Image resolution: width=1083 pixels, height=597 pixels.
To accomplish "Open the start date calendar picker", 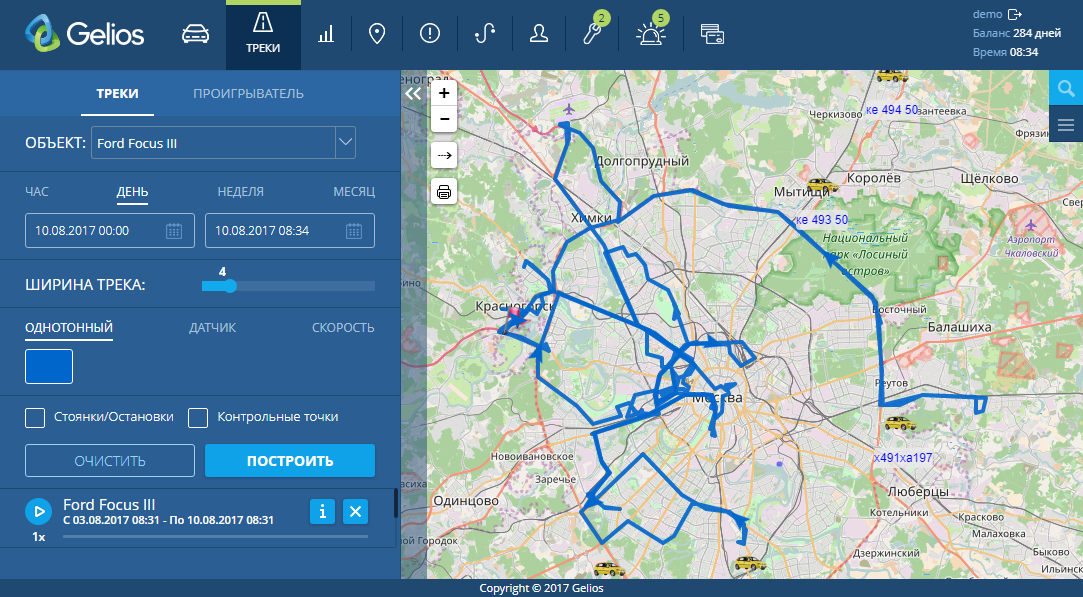I will [x=174, y=231].
